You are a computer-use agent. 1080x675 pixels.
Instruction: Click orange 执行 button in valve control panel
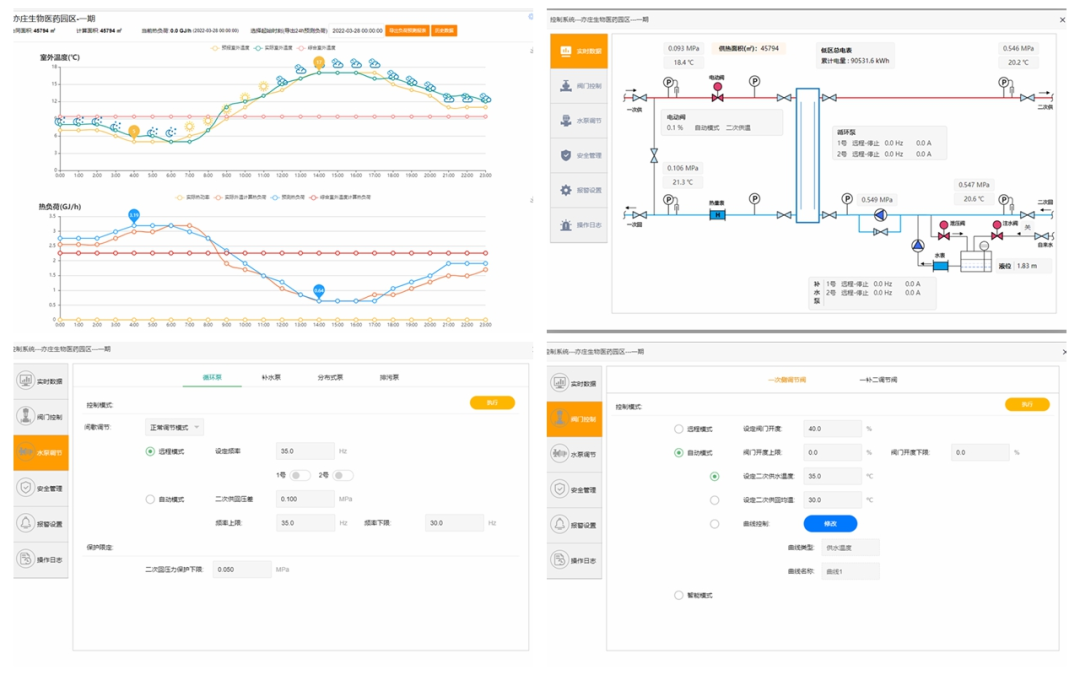click(1027, 404)
